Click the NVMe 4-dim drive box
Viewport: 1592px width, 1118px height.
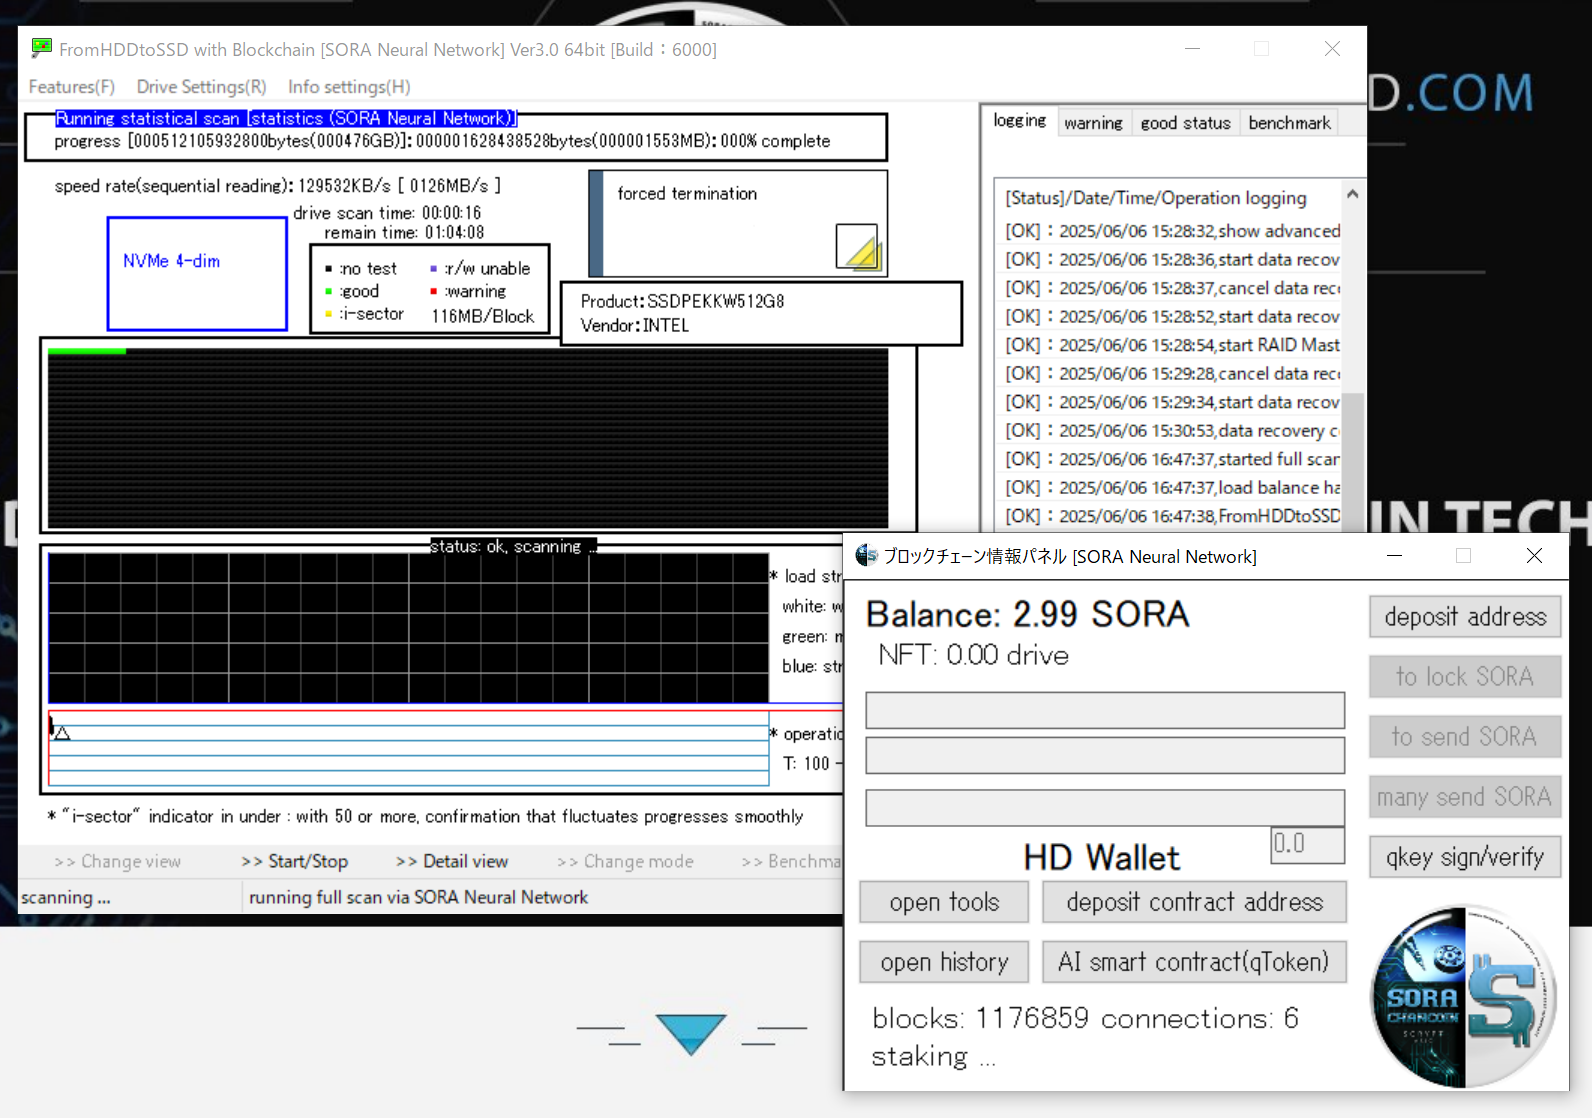coord(197,273)
